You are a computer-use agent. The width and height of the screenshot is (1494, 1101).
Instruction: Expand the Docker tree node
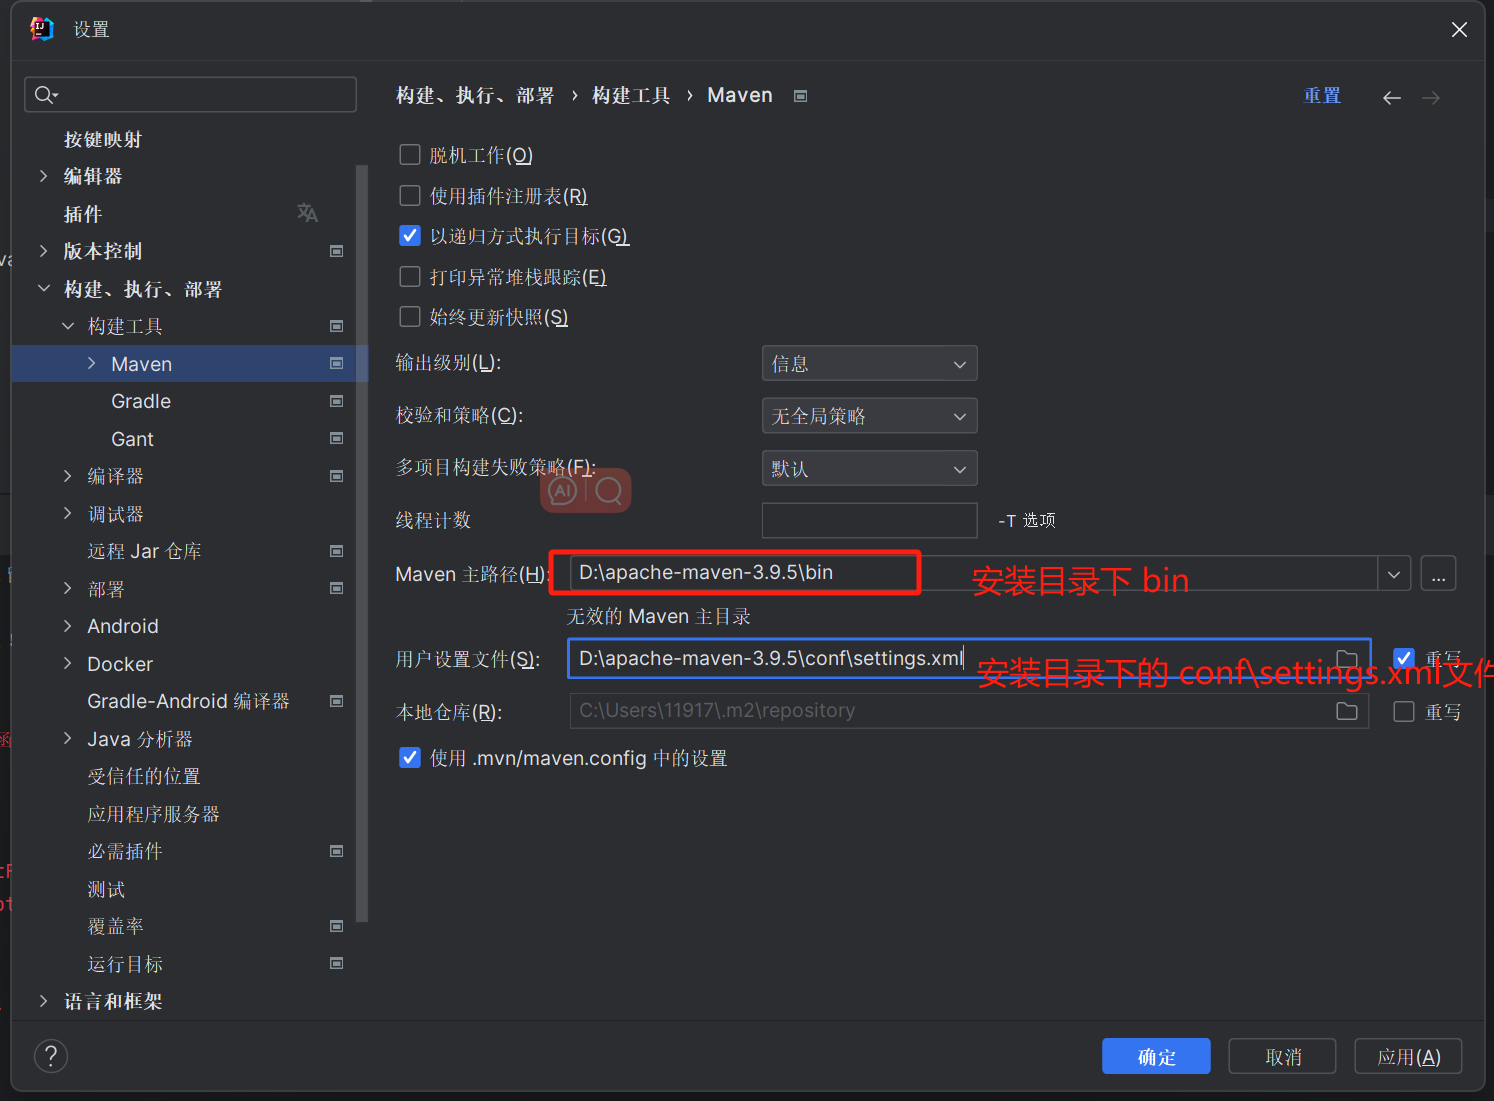pyautogui.click(x=68, y=664)
